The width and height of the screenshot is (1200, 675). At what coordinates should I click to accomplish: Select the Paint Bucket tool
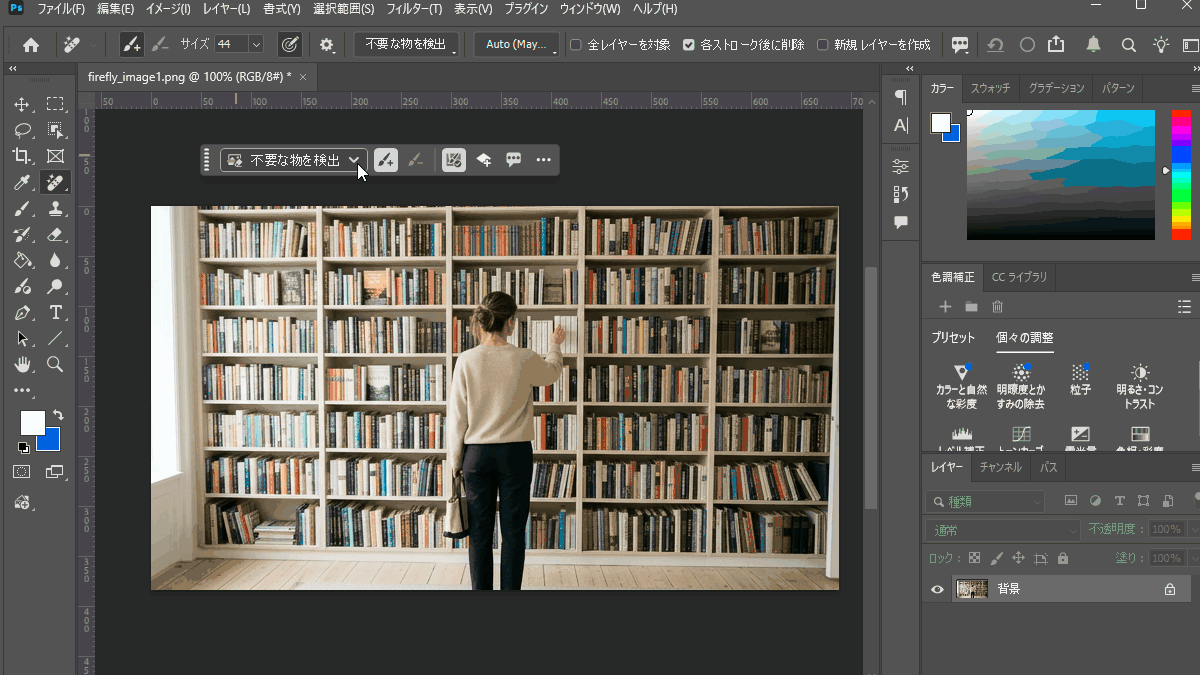22,261
